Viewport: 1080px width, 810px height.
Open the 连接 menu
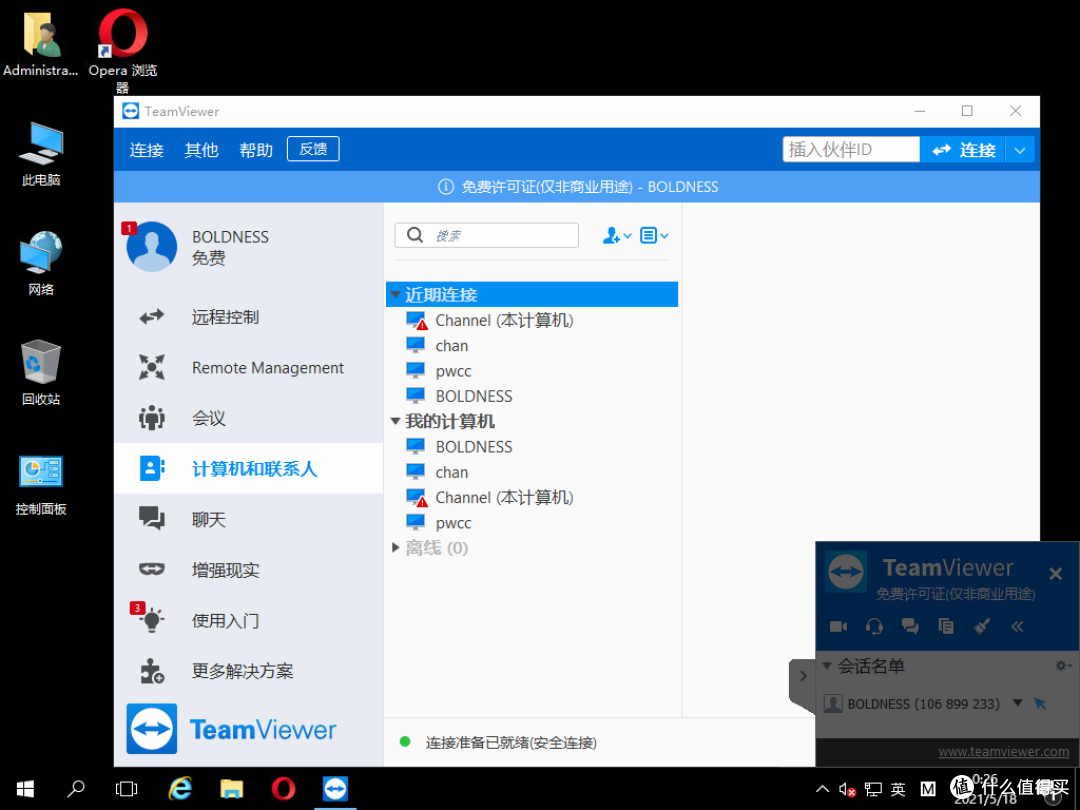tap(147, 150)
